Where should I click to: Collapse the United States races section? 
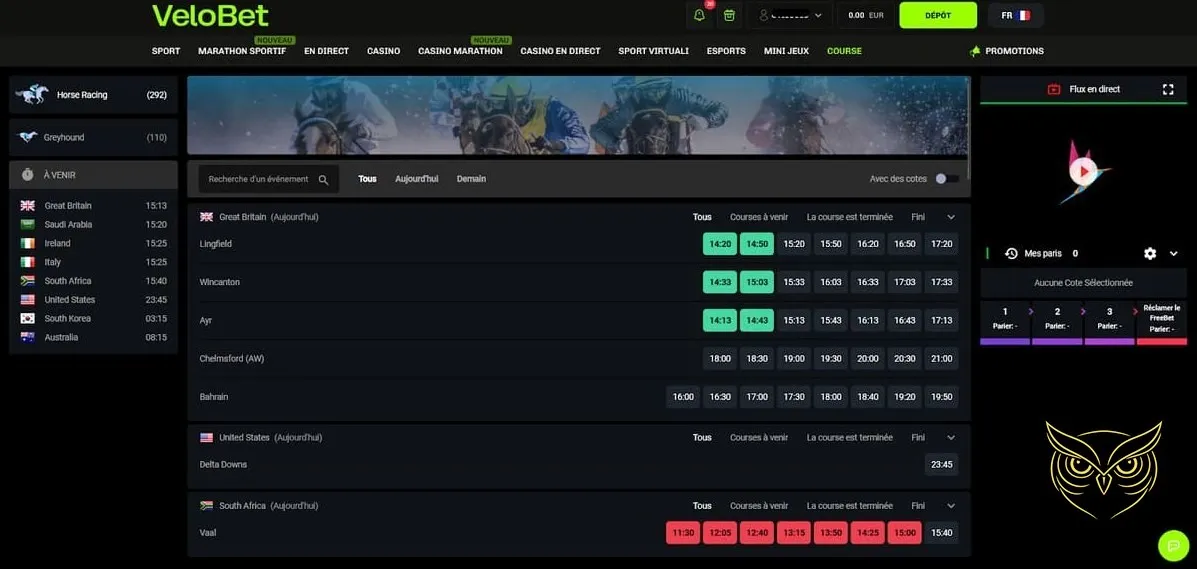(951, 438)
